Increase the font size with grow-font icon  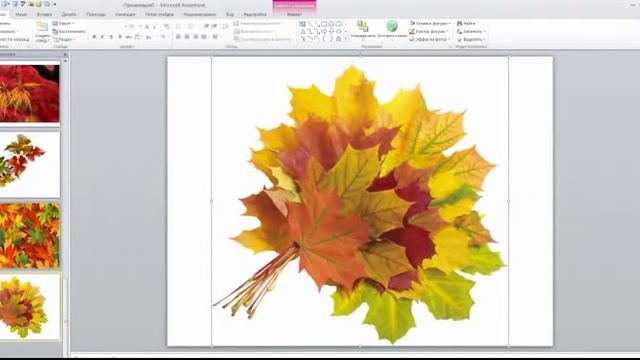pos(147,26)
